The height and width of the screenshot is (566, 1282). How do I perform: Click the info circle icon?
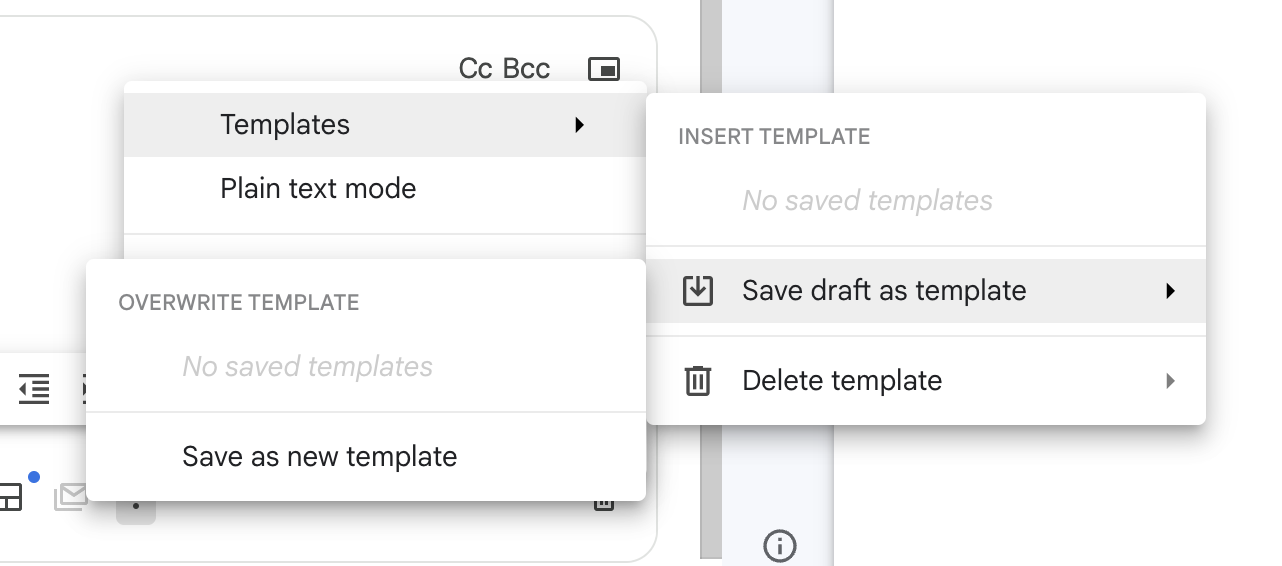[x=779, y=546]
